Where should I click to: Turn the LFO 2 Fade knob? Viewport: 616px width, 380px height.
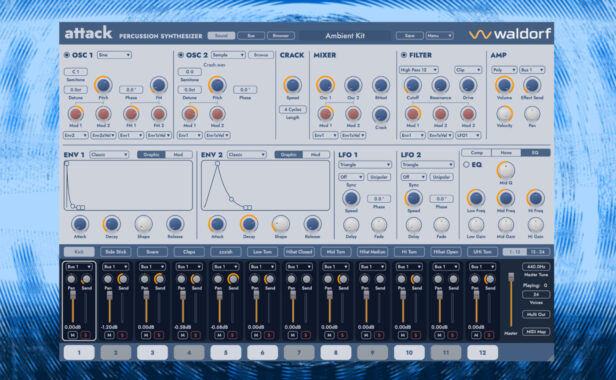[x=441, y=225]
